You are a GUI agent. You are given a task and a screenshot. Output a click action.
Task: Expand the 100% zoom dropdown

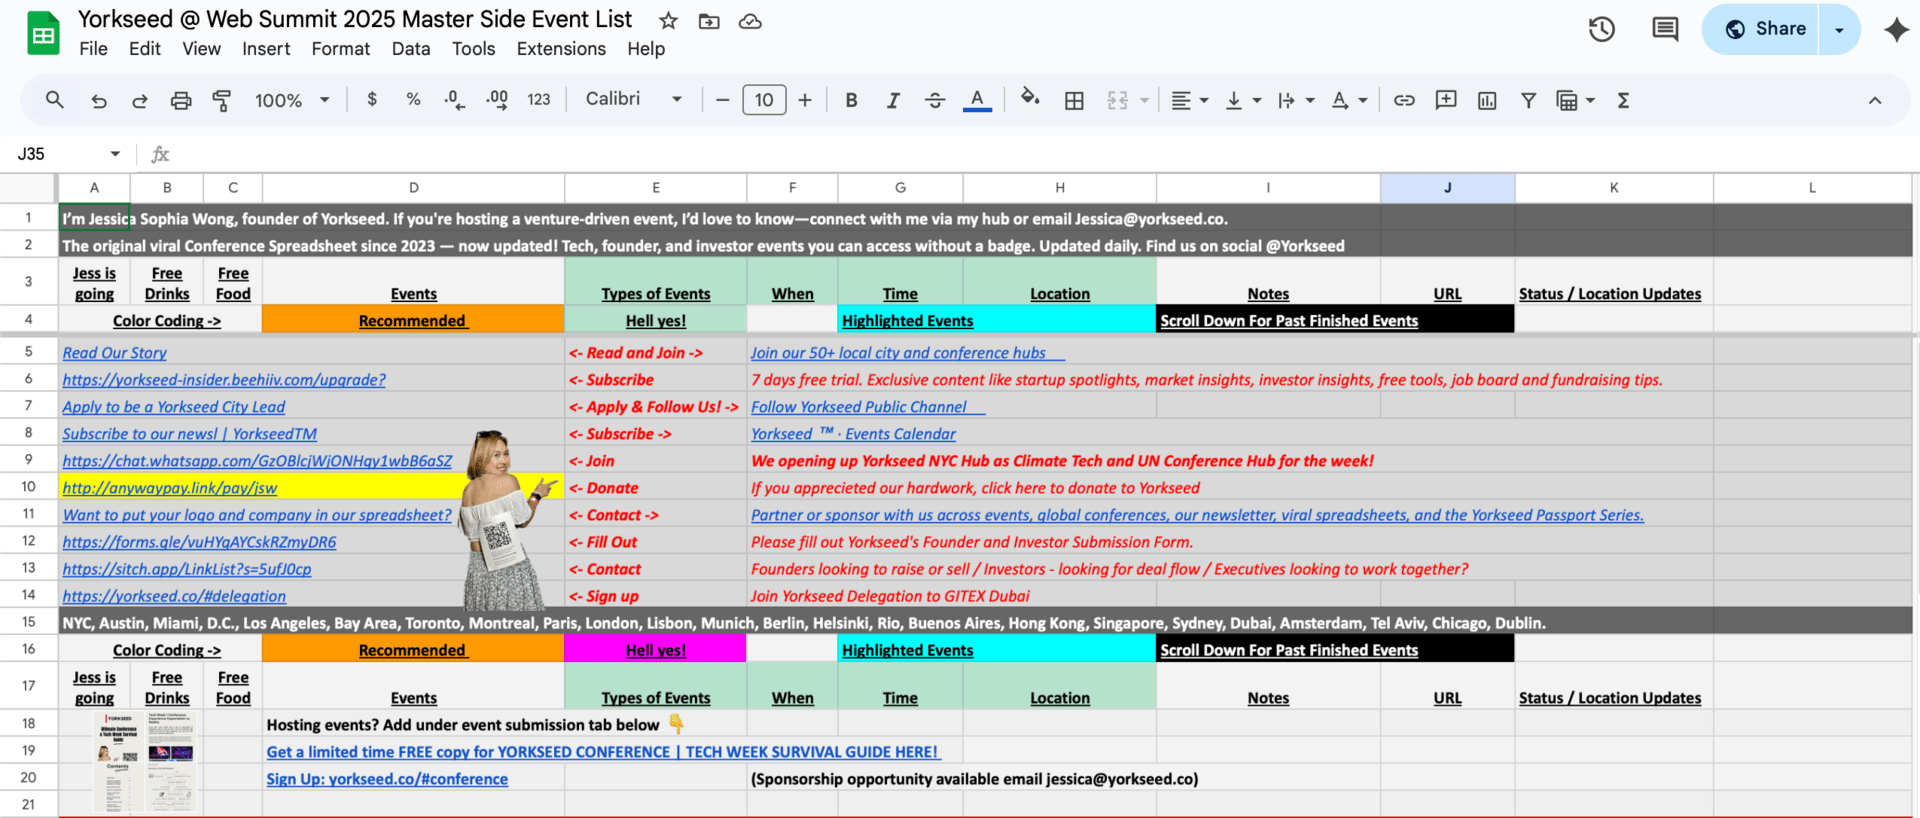pyautogui.click(x=292, y=100)
